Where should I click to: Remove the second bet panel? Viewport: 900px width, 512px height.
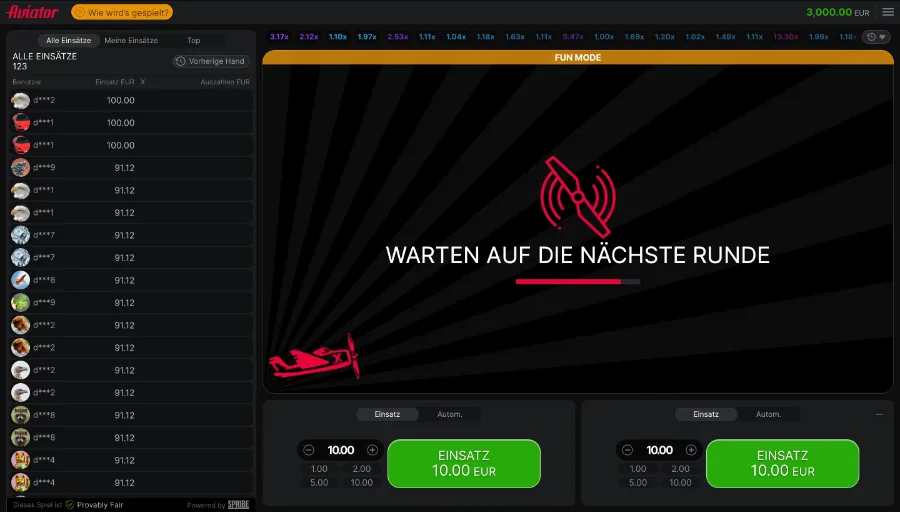click(x=879, y=414)
